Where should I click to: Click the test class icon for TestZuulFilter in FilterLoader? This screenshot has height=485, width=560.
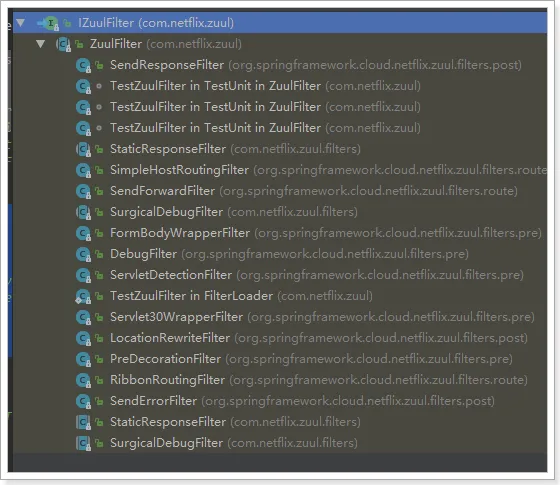point(83,296)
